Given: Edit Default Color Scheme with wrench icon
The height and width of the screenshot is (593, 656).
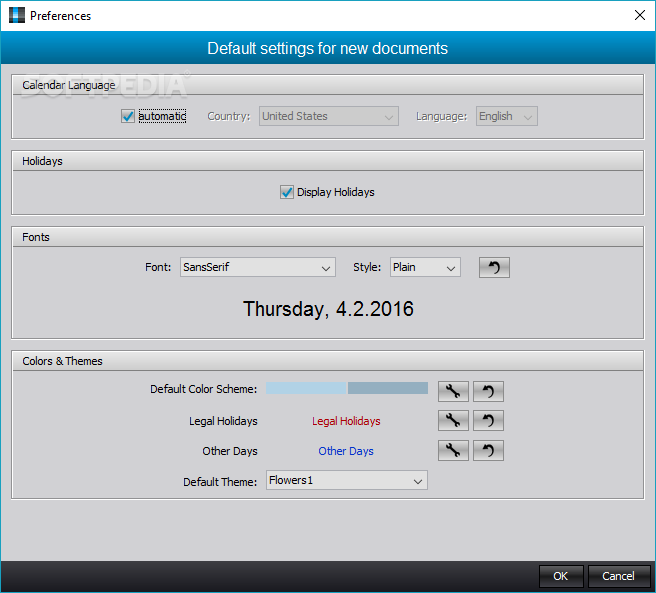Looking at the screenshot, I should point(453,391).
